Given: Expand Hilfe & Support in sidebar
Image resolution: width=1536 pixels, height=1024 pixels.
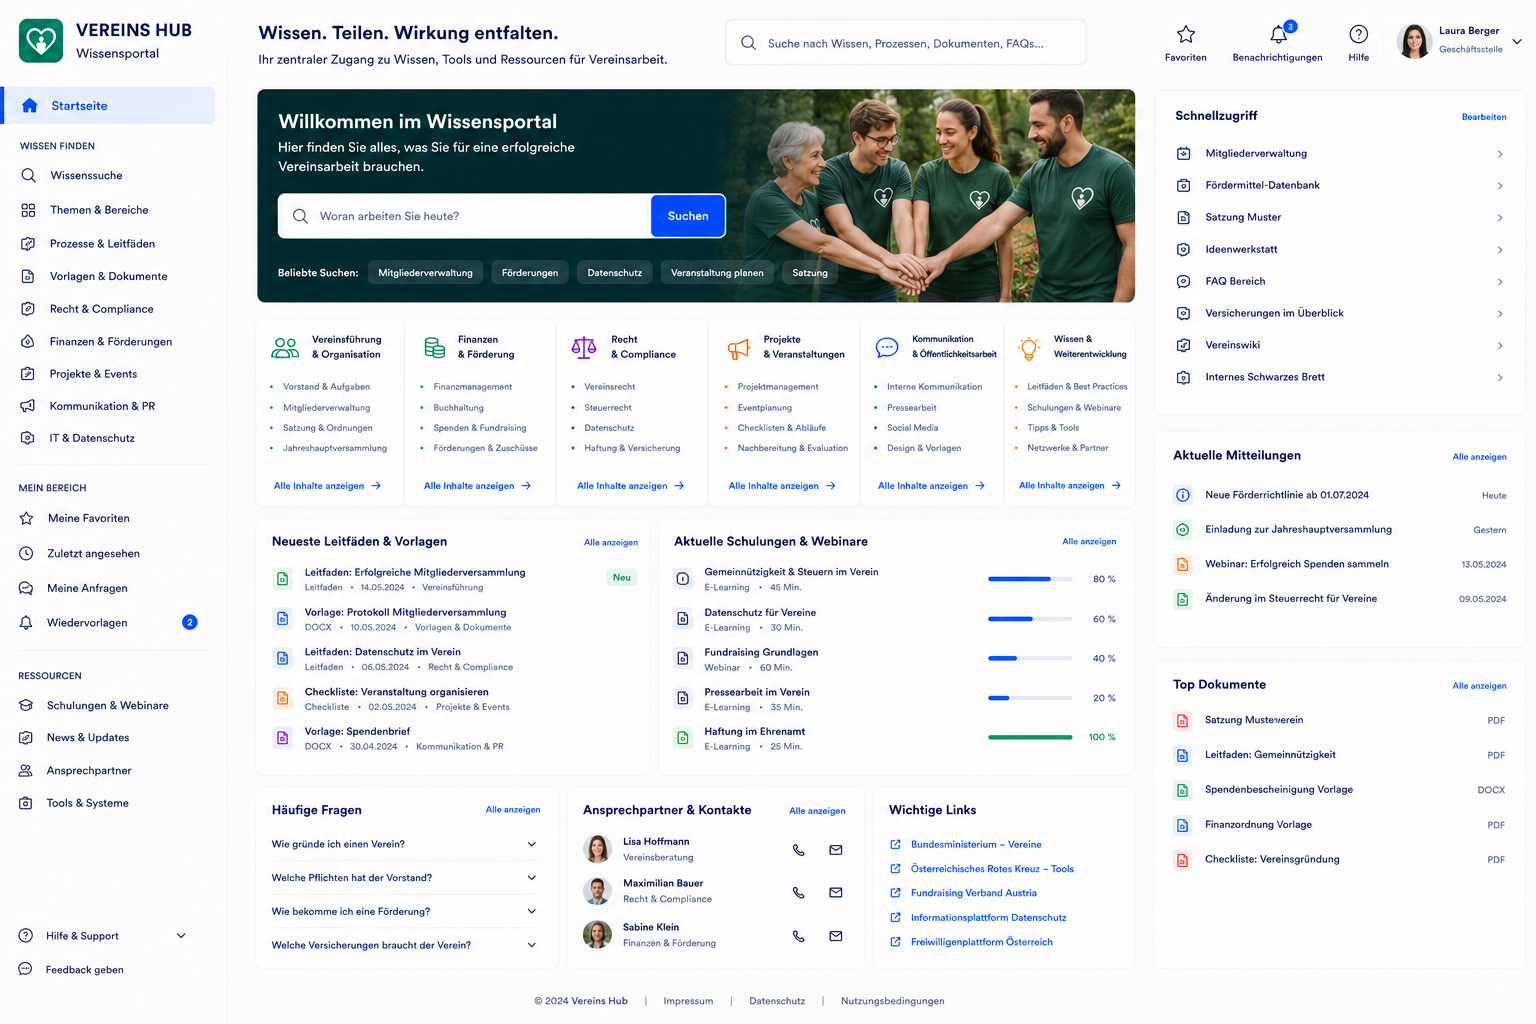Looking at the screenshot, I should tap(181, 936).
